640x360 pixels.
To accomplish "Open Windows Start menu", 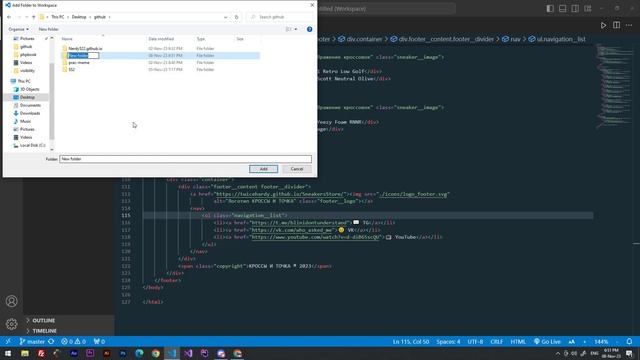I will click(8, 353).
